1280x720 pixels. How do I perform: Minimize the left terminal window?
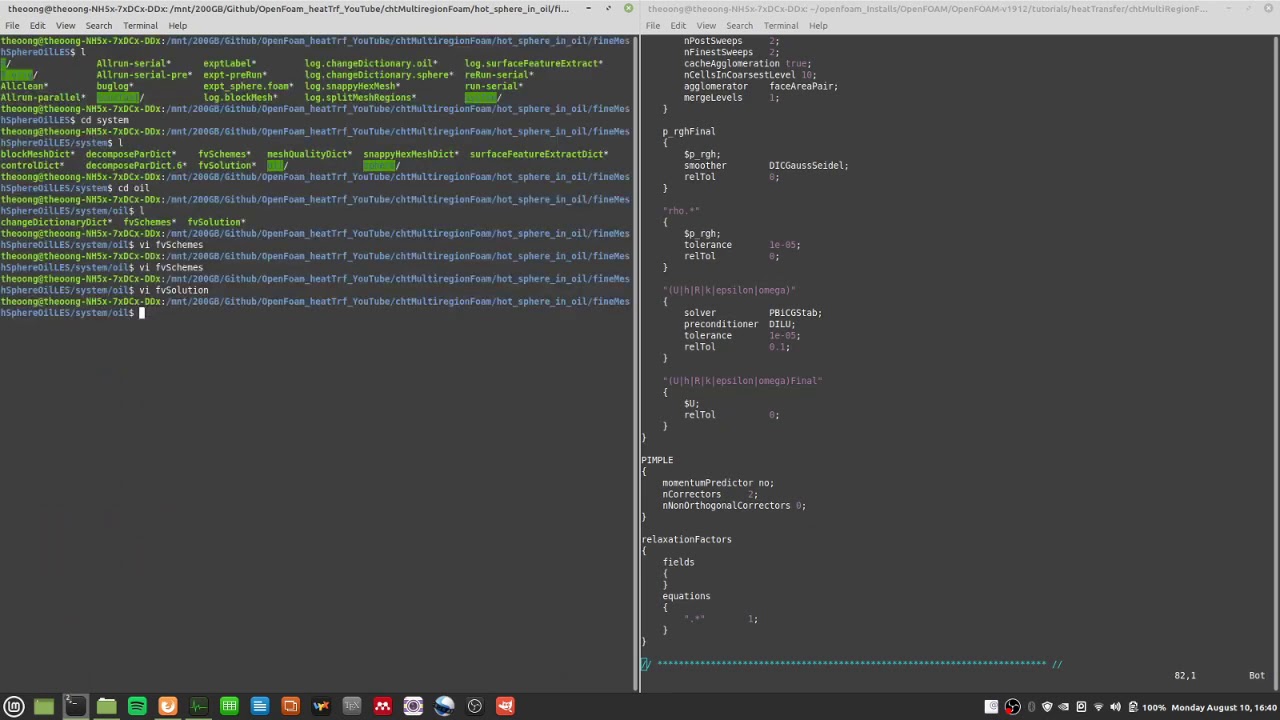point(588,8)
